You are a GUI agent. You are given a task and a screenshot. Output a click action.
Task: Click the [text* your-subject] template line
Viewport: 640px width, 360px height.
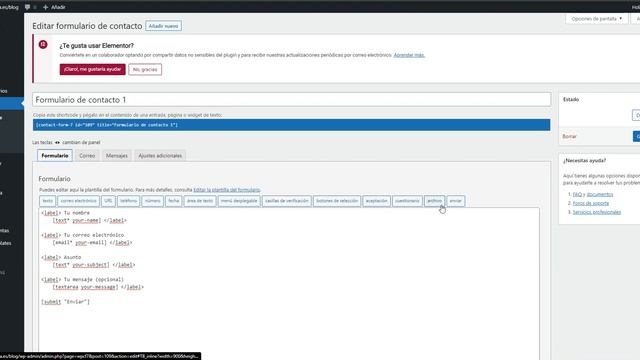click(94, 265)
